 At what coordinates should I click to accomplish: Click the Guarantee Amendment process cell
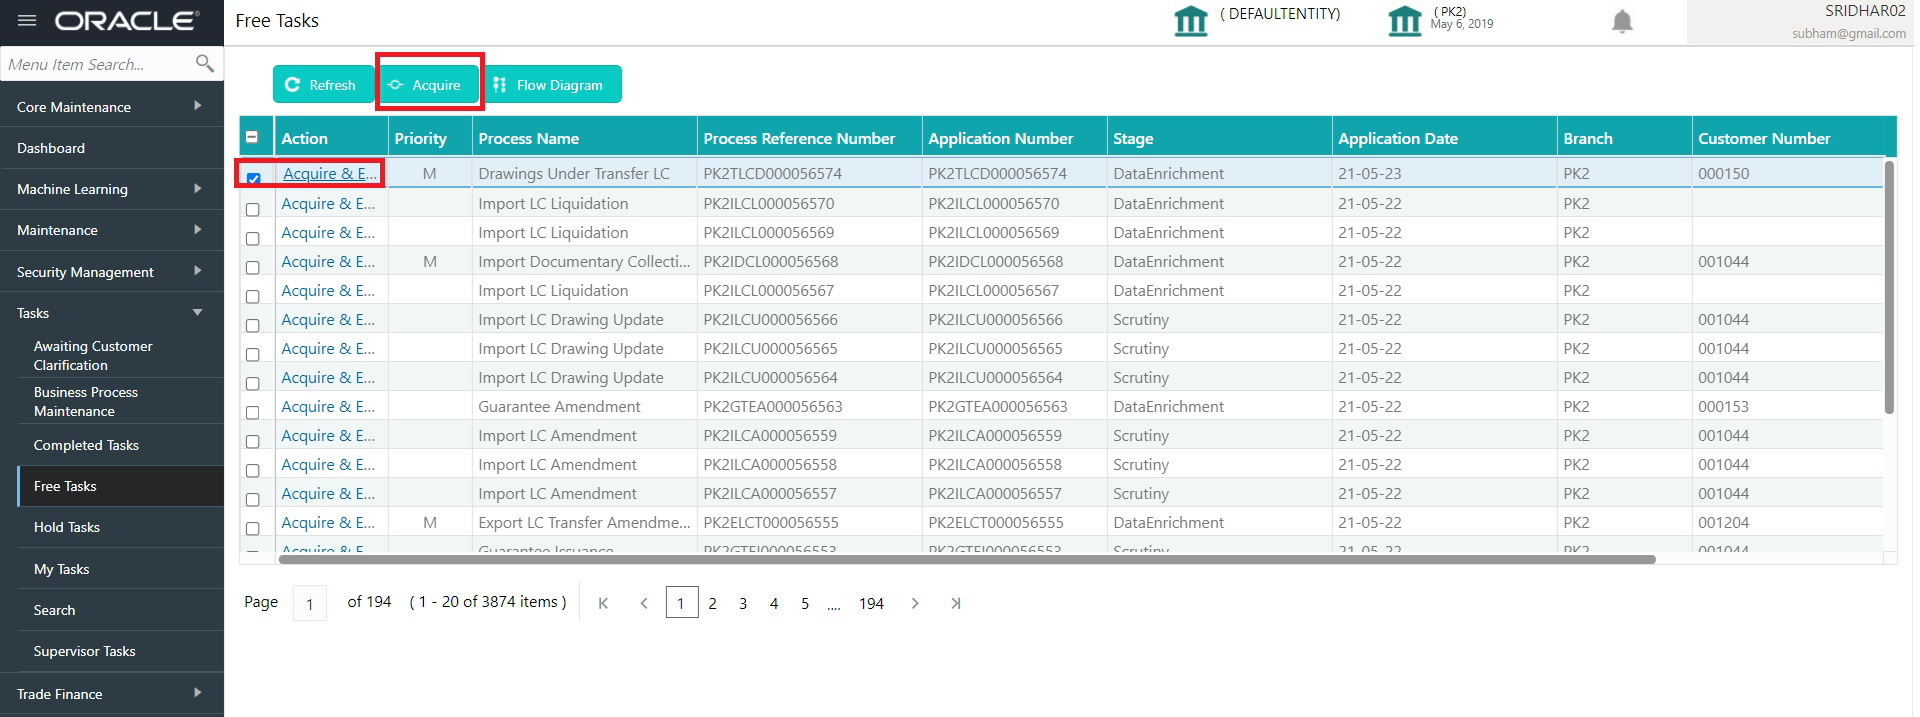click(x=584, y=406)
